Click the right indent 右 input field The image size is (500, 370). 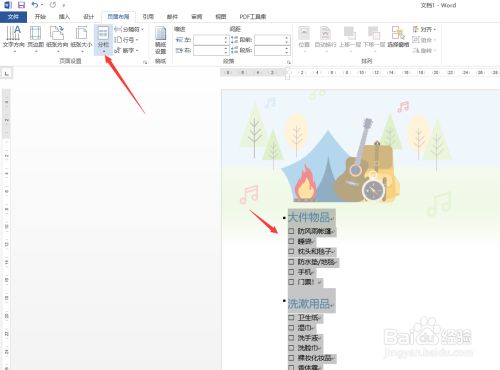(x=211, y=51)
